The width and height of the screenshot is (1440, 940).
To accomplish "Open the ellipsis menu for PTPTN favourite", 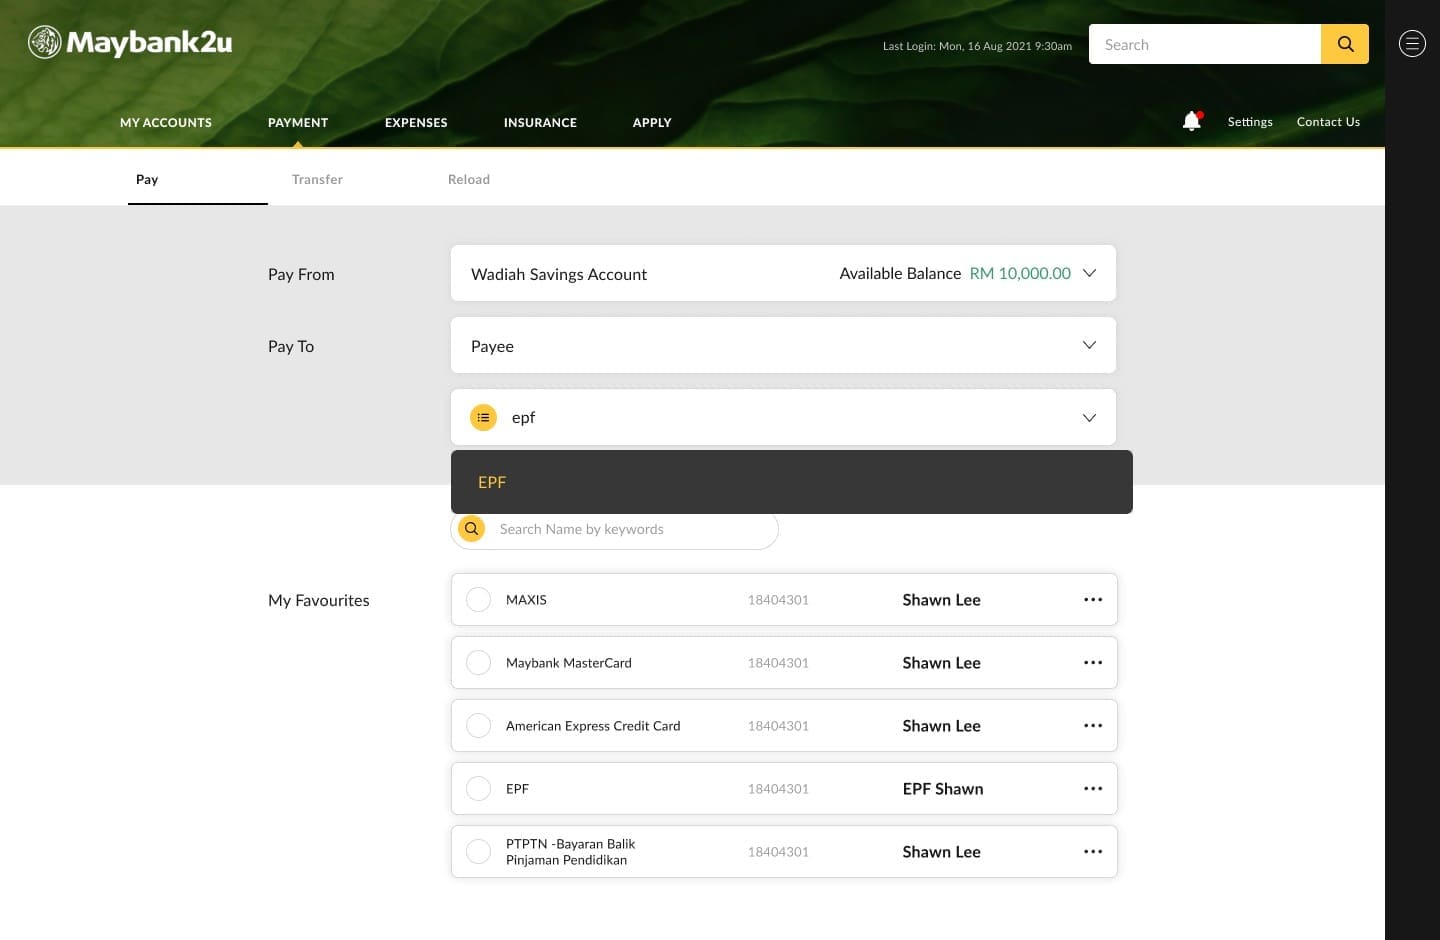I will (x=1092, y=851).
